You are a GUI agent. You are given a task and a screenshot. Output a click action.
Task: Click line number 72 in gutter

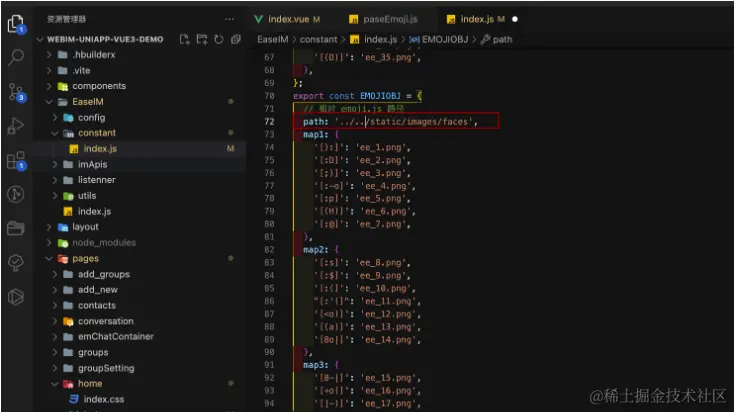point(269,122)
